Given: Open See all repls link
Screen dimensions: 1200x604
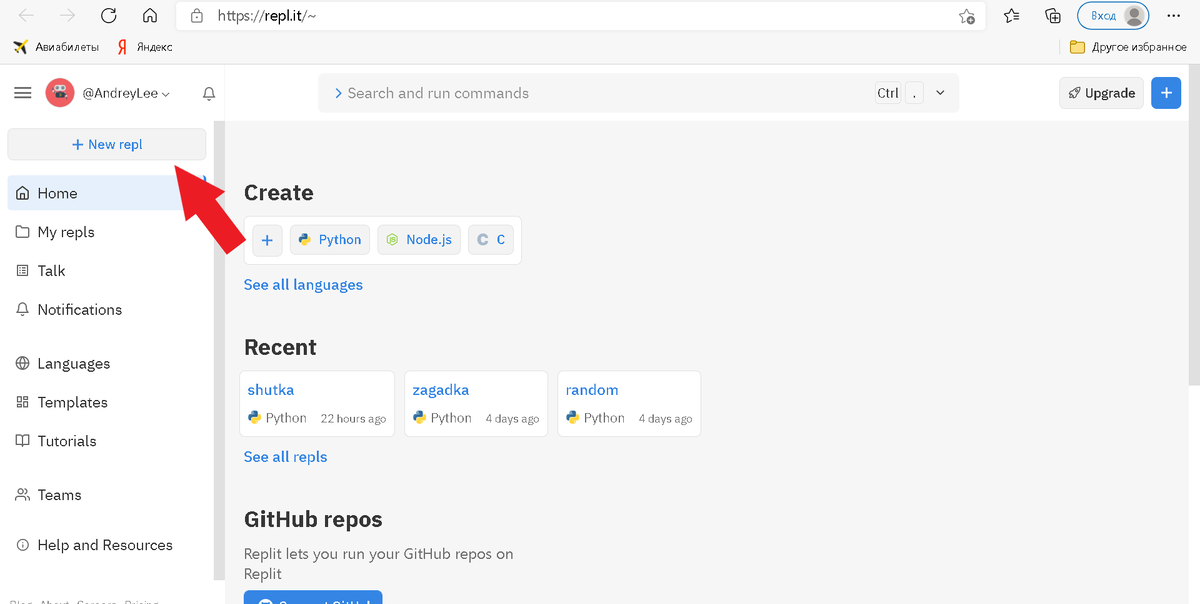Looking at the screenshot, I should (x=285, y=457).
